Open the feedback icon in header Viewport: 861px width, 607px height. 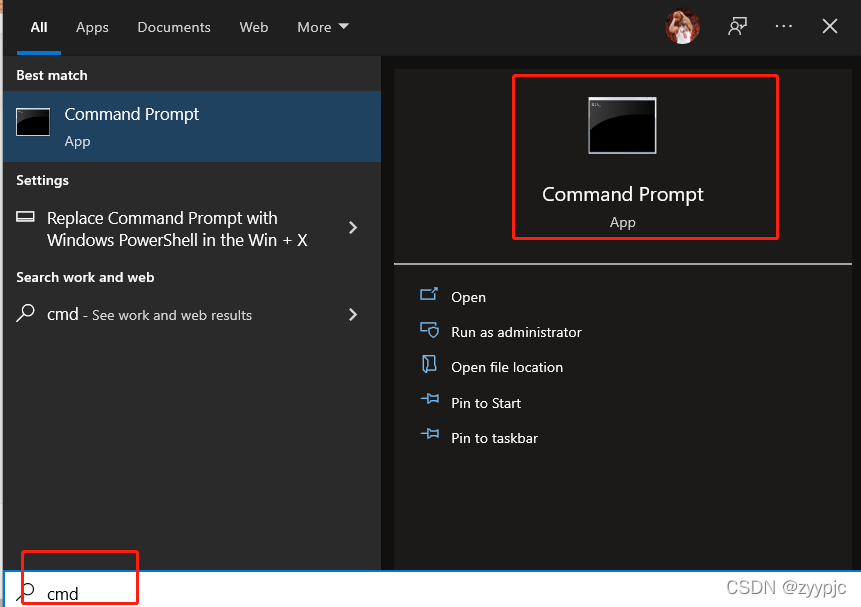pos(737,26)
